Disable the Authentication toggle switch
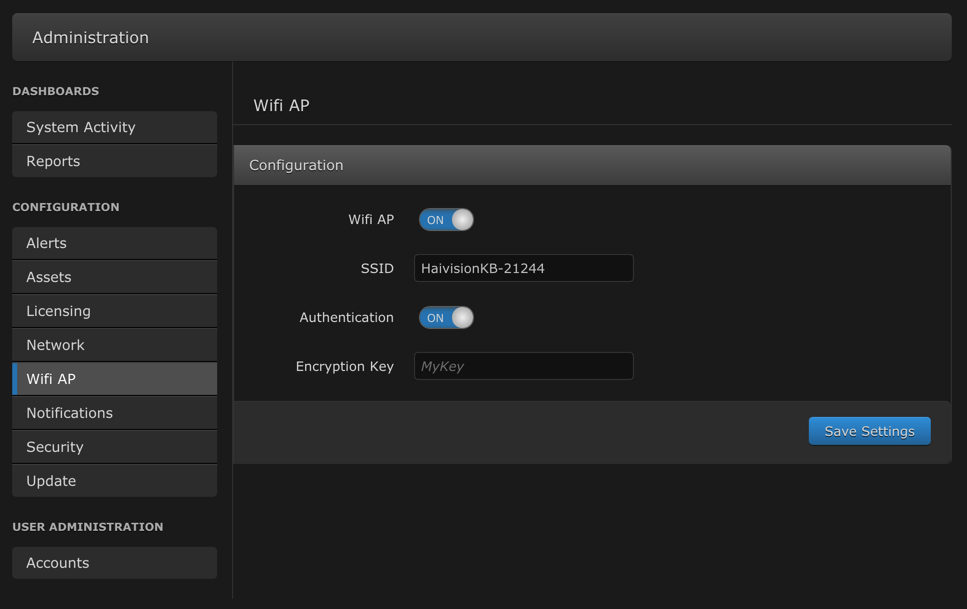This screenshot has width=967, height=609. click(446, 318)
